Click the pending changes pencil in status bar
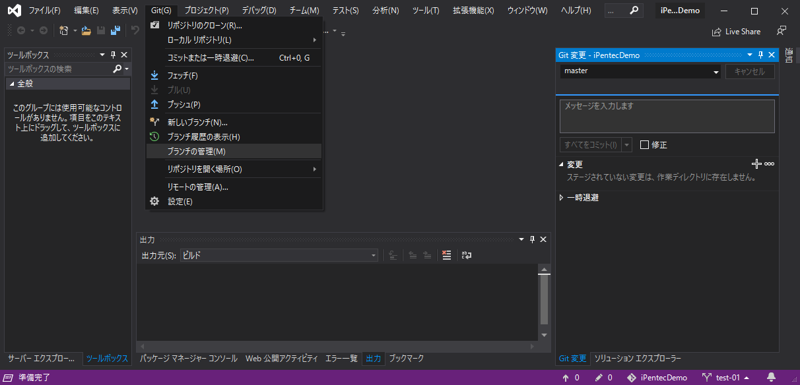Image resolution: width=800 pixels, height=385 pixels. (599, 378)
